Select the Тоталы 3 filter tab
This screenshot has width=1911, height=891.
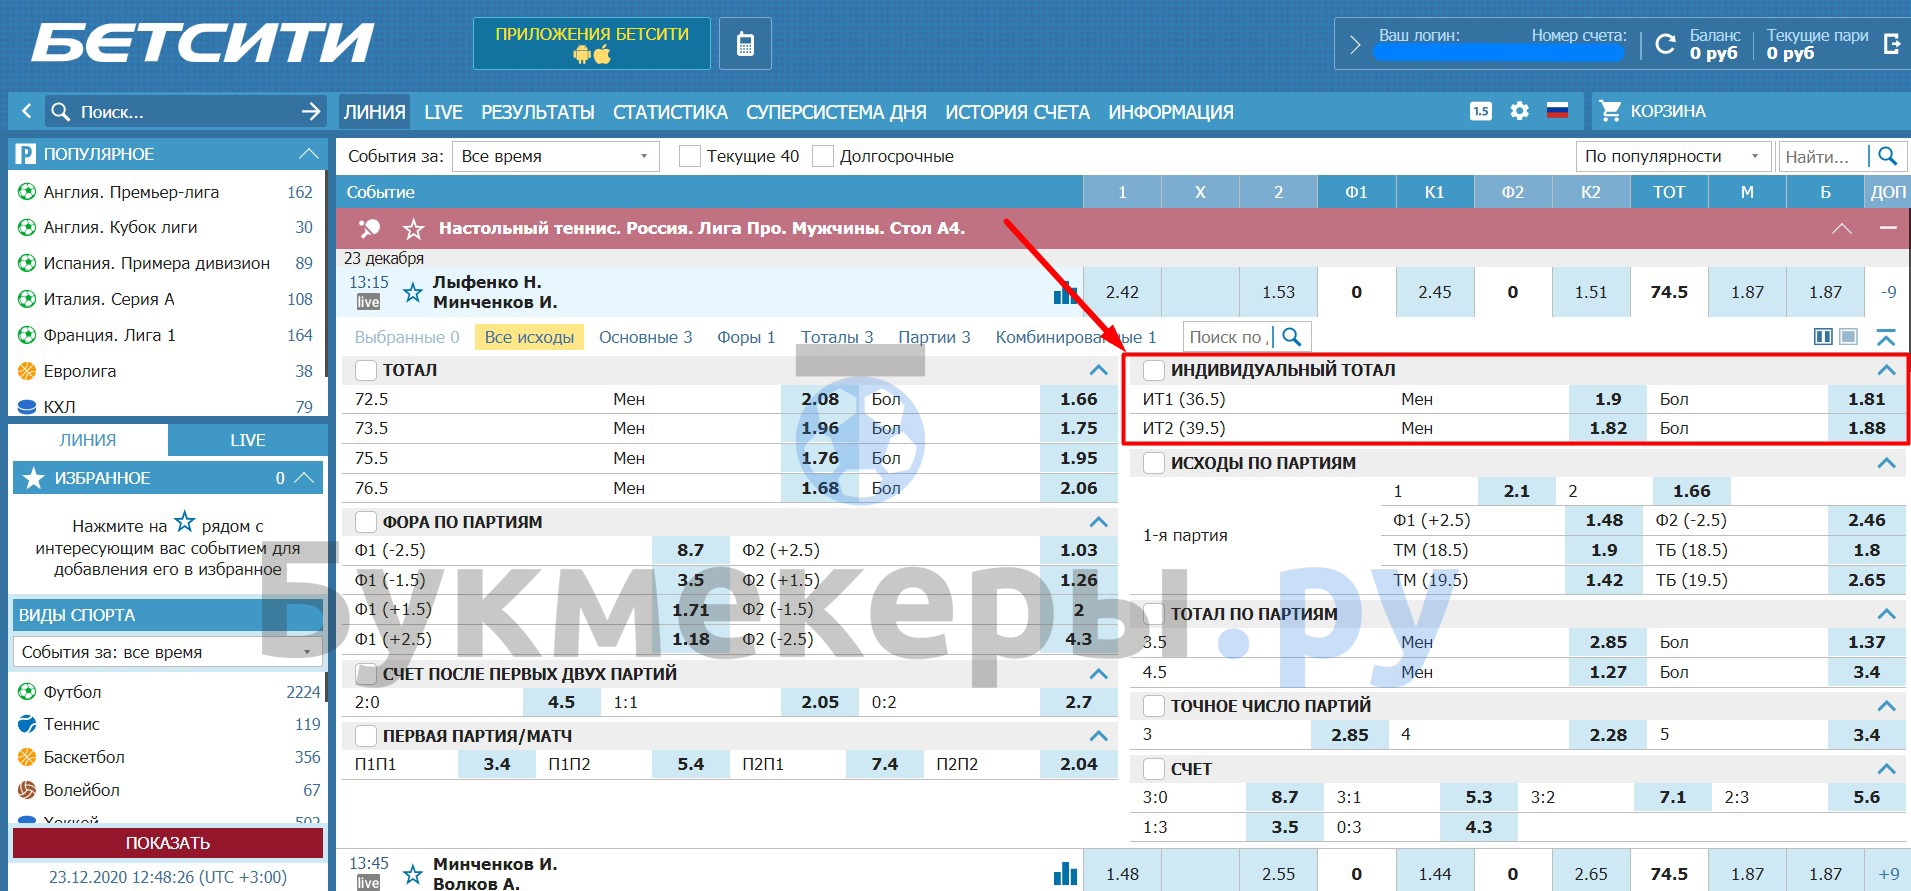[x=836, y=337]
